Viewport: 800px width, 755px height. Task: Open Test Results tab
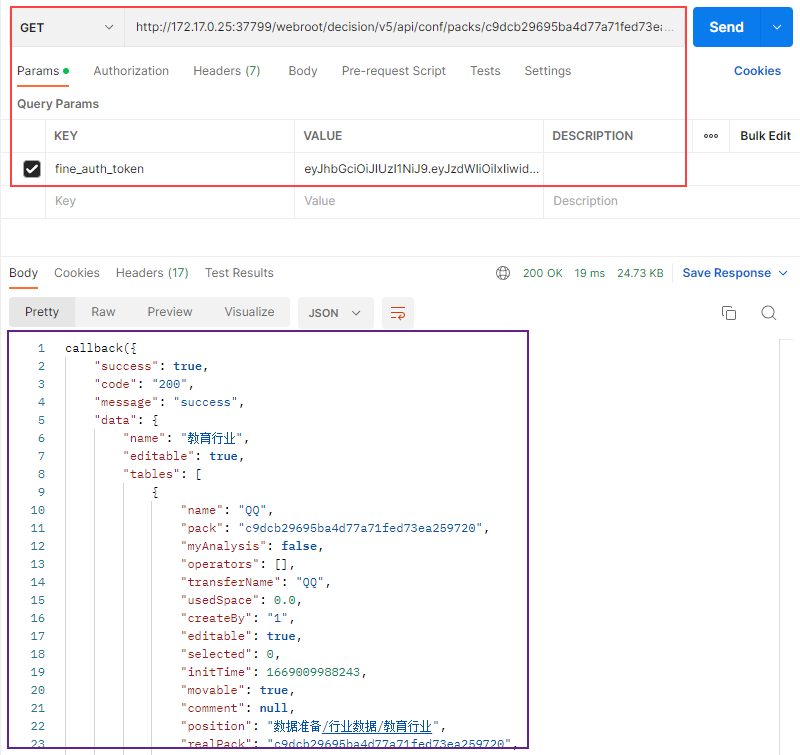click(239, 273)
